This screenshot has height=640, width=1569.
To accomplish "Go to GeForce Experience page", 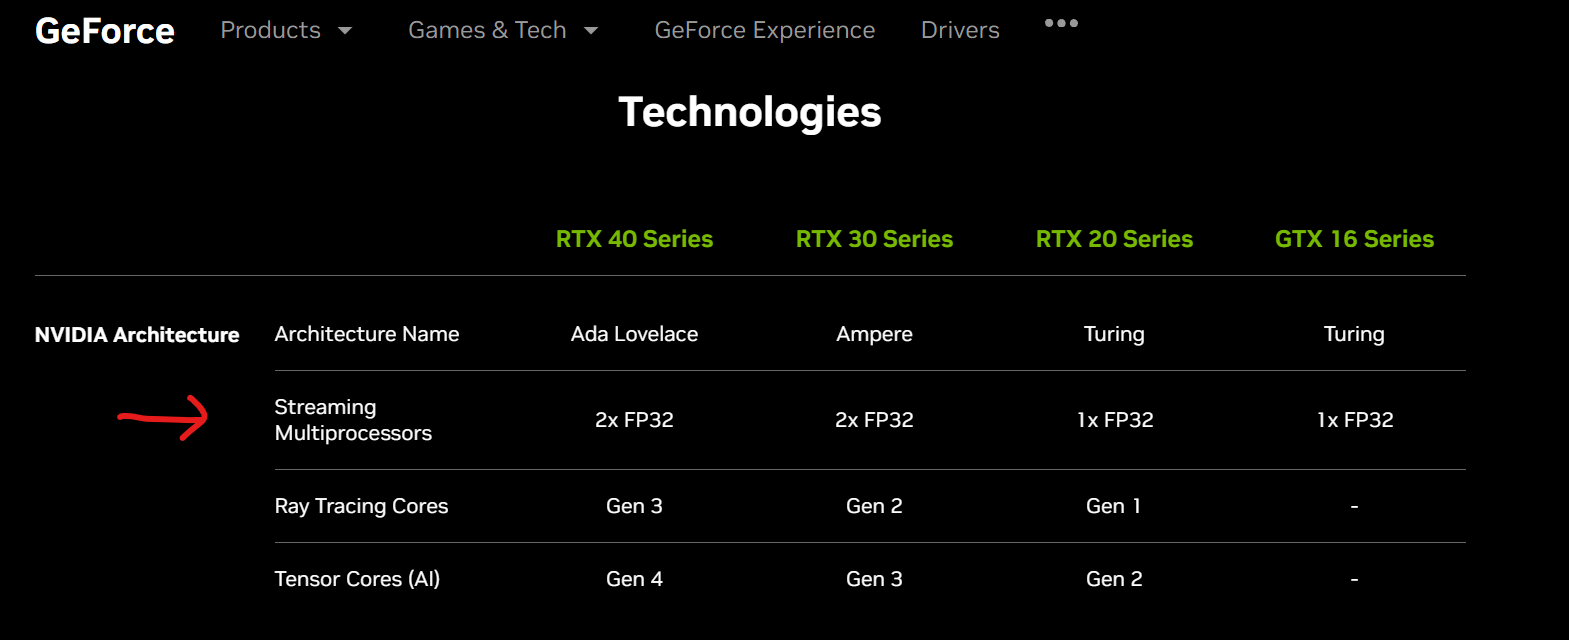I will [x=764, y=31].
